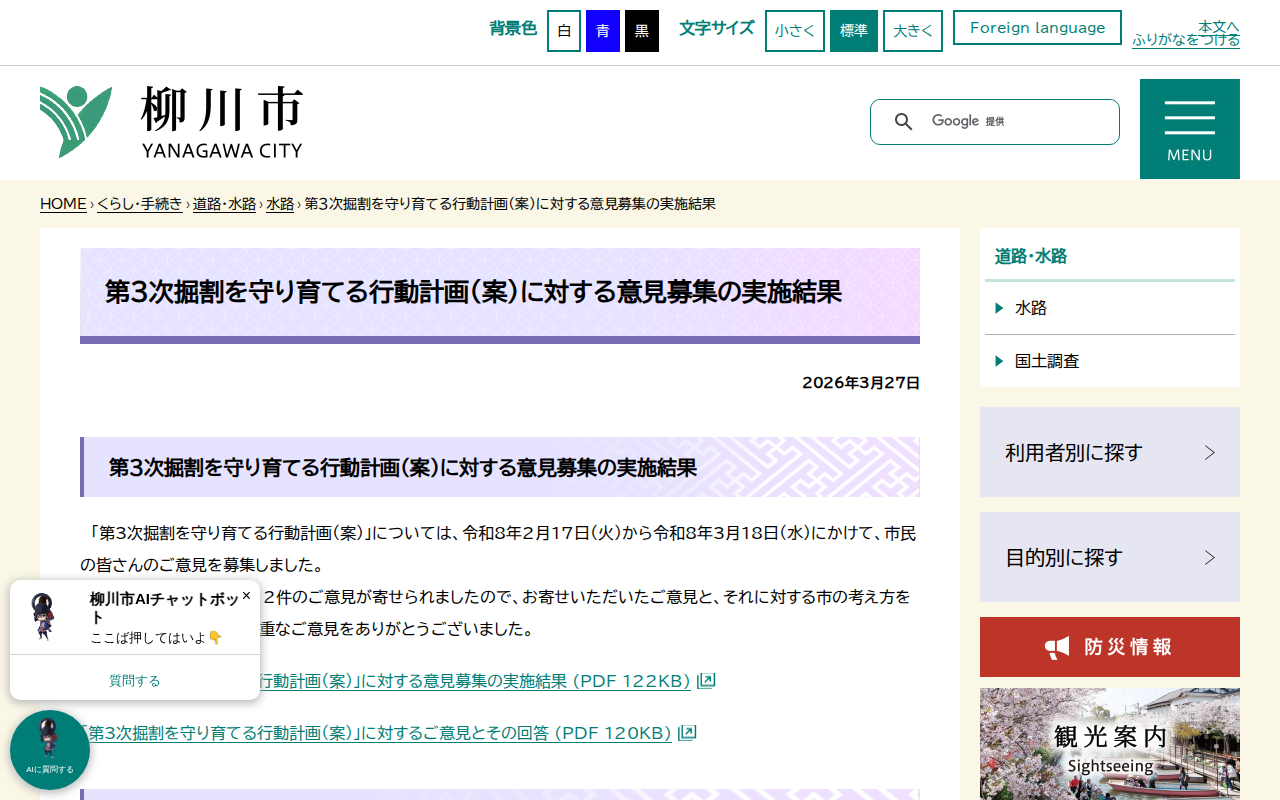Open chatbot via AIに質問する circular icon
Viewport: 1280px width, 800px height.
pos(49,749)
